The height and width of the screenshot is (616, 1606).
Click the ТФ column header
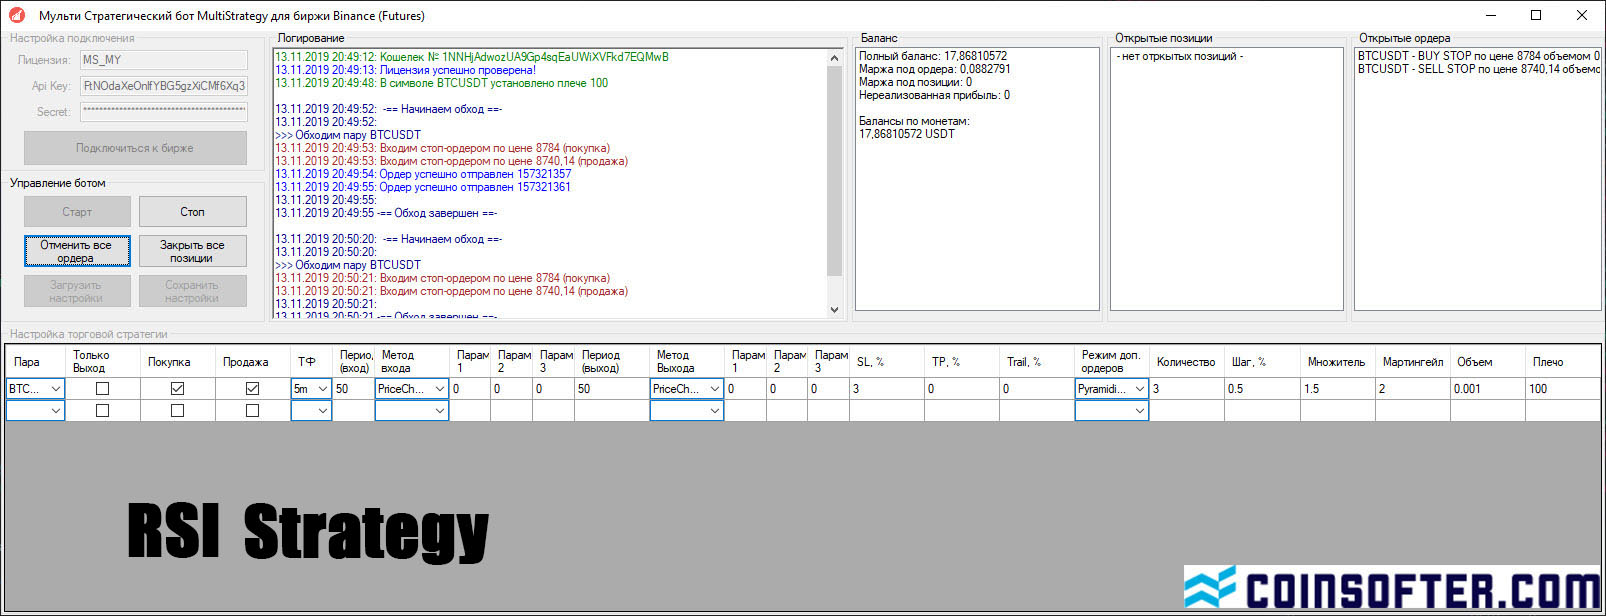tap(311, 362)
